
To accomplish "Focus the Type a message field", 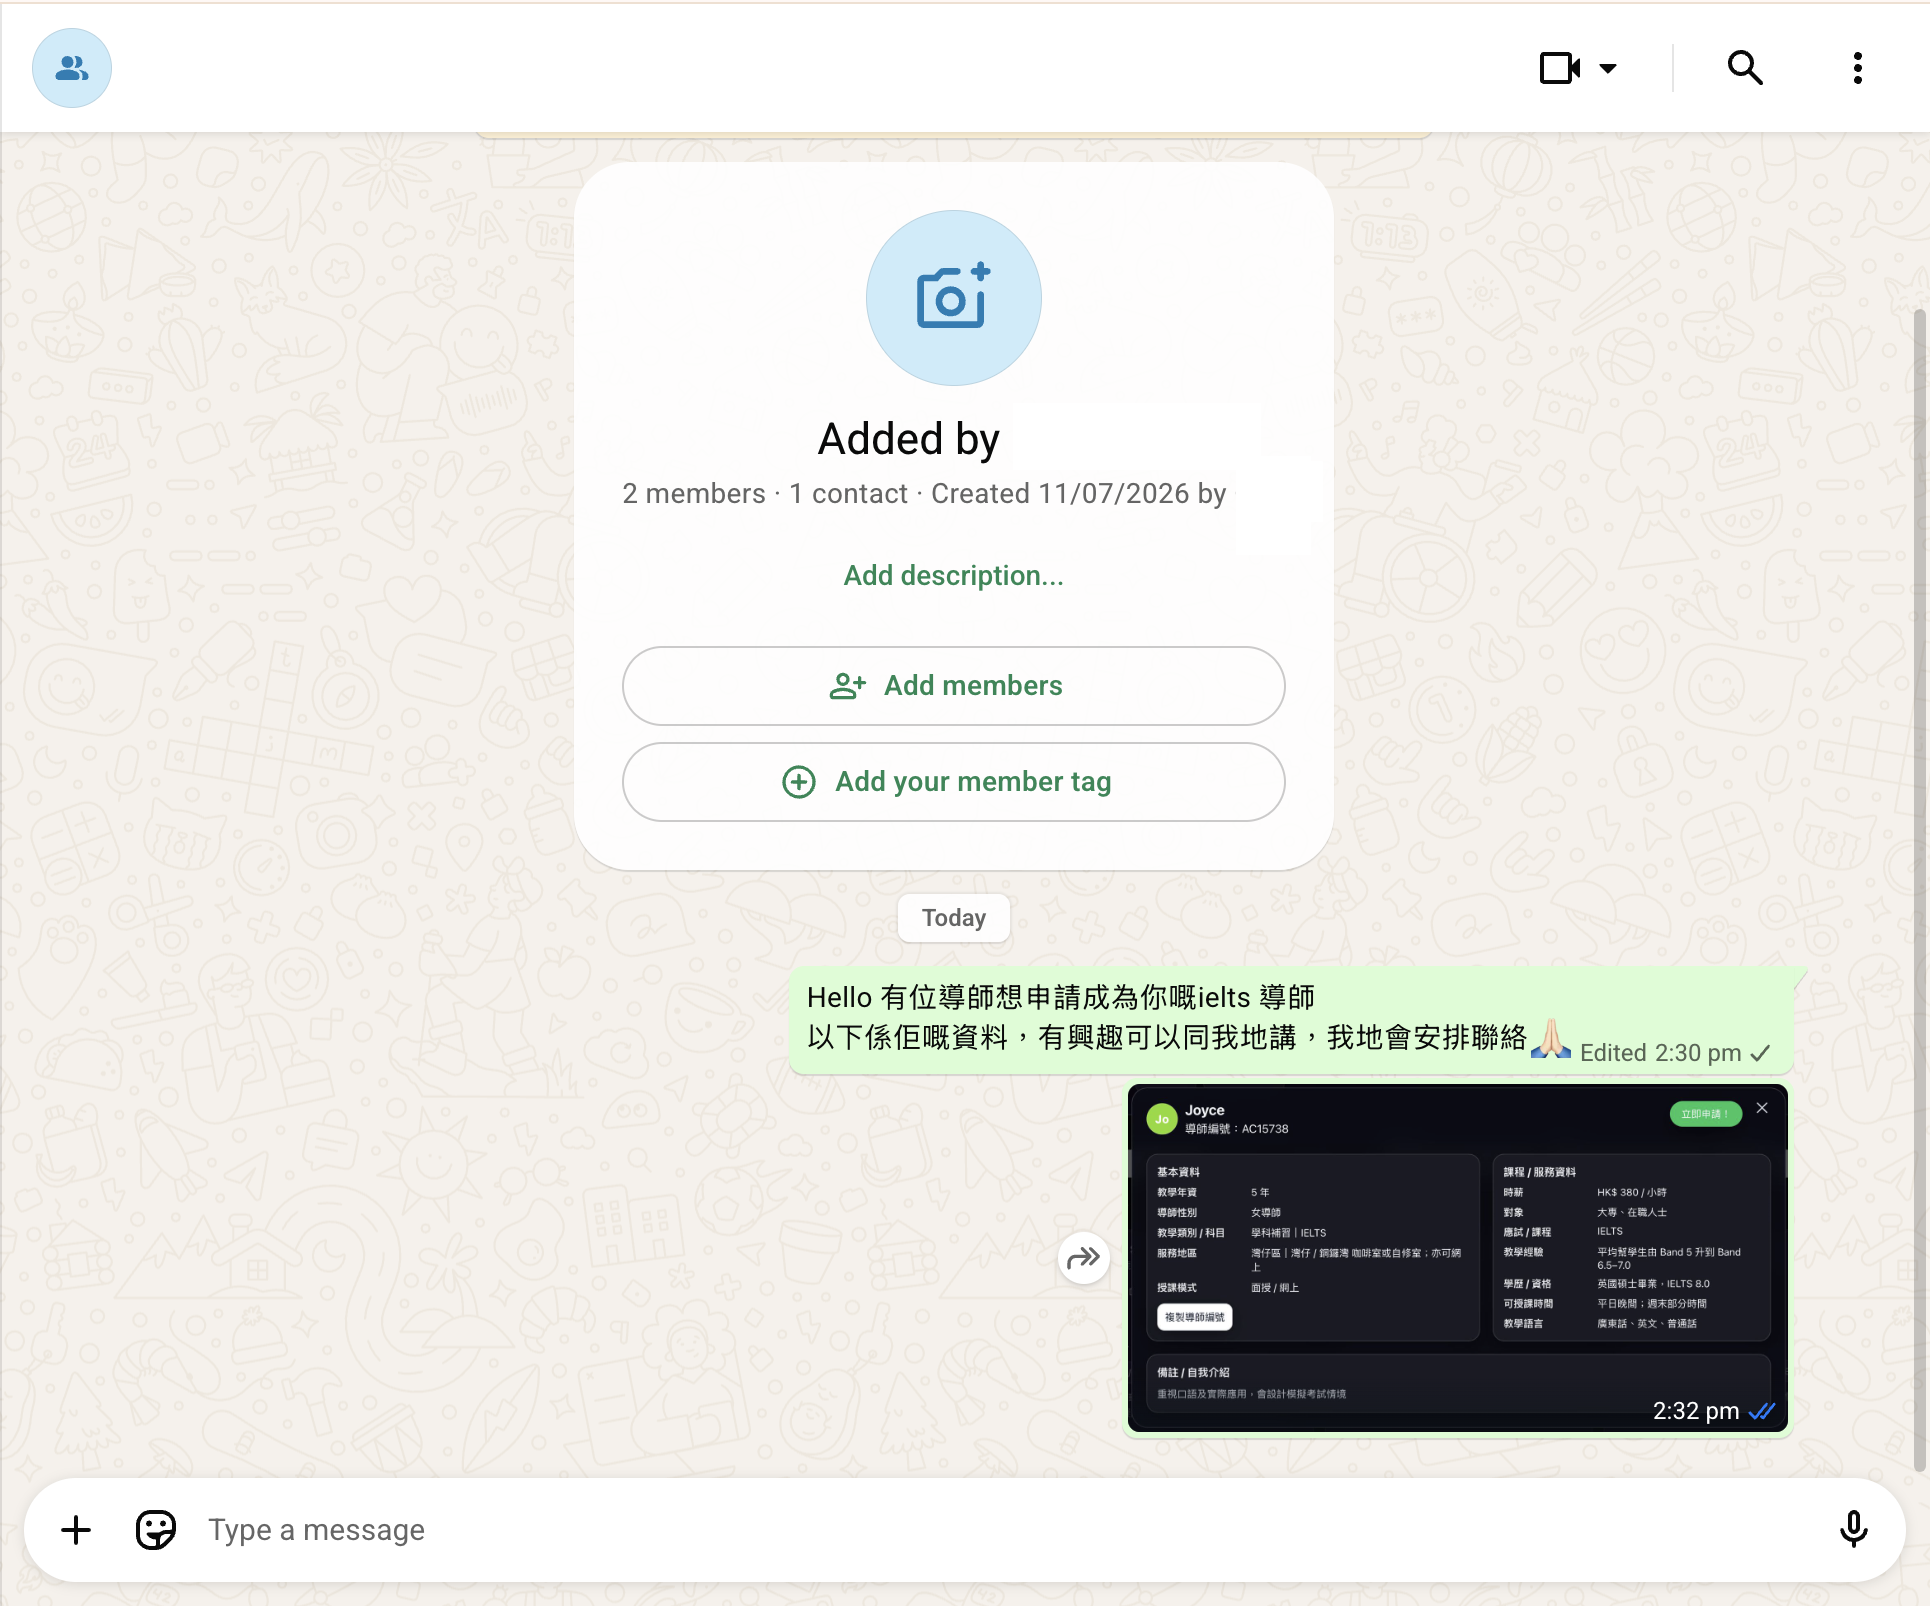I will (1010, 1530).
